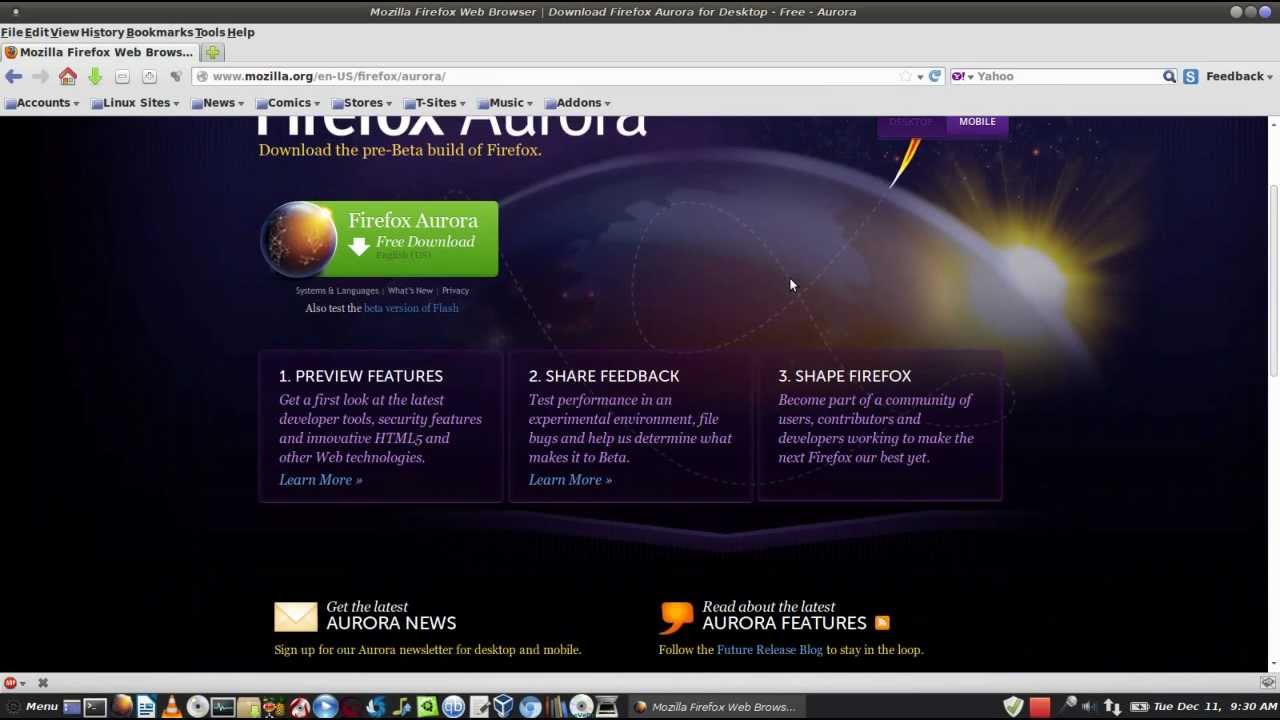Open the Feedback dropdown button

tap(1239, 76)
